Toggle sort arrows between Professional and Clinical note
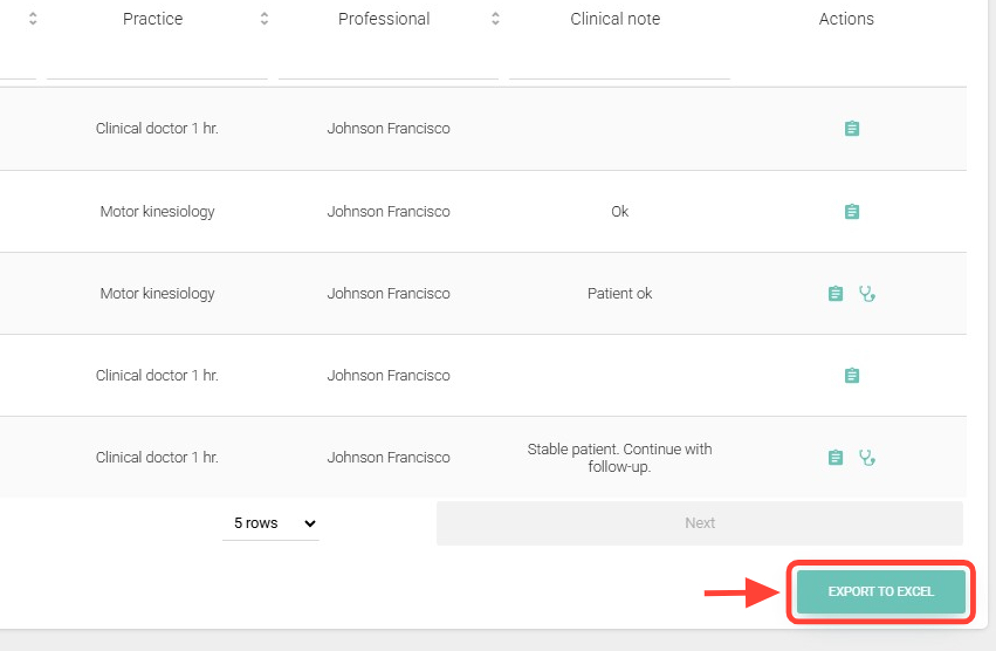Image resolution: width=996 pixels, height=651 pixels. 495,19
